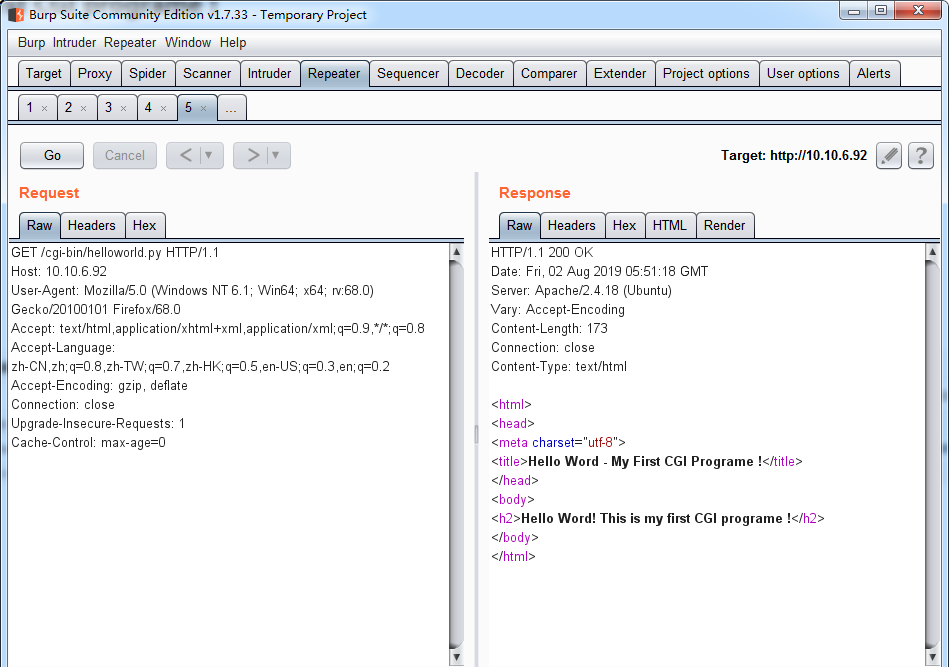
Task: Close Repeater tab 2 via its x
Action: point(84,108)
